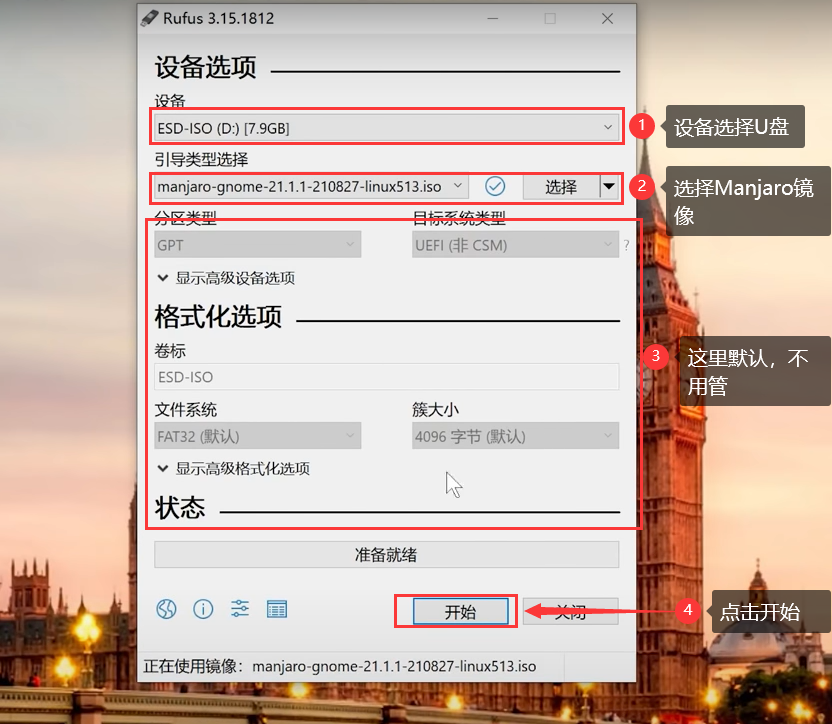The width and height of the screenshot is (832, 724).
Task: Open the settings sliders icon
Action: tap(240, 608)
